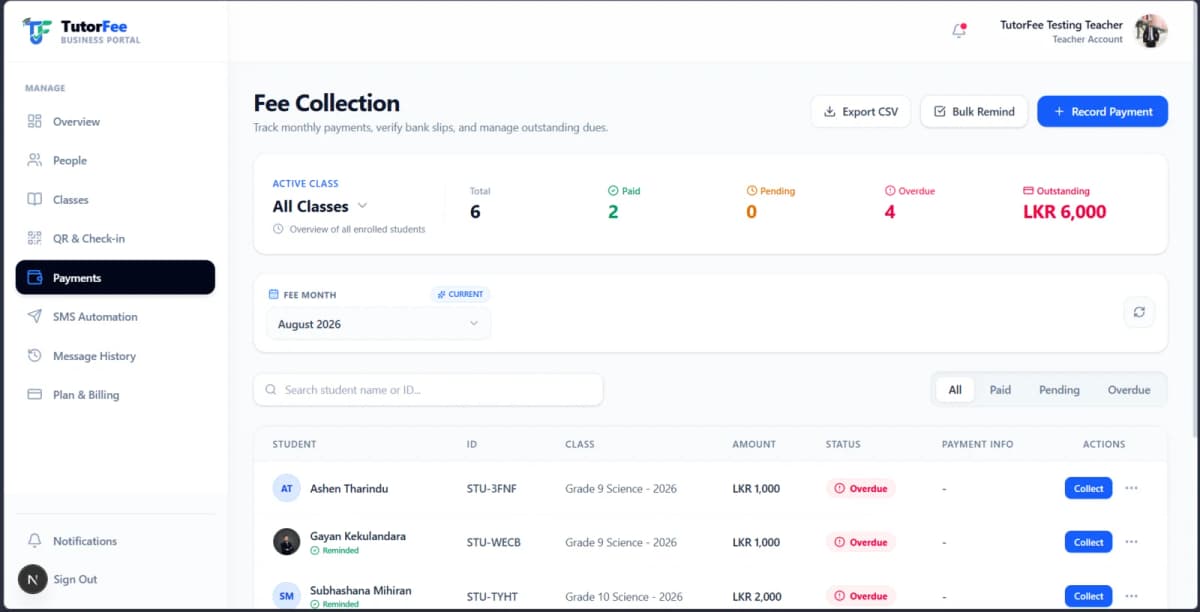Click the round N badge icon

pyautogui.click(x=33, y=579)
